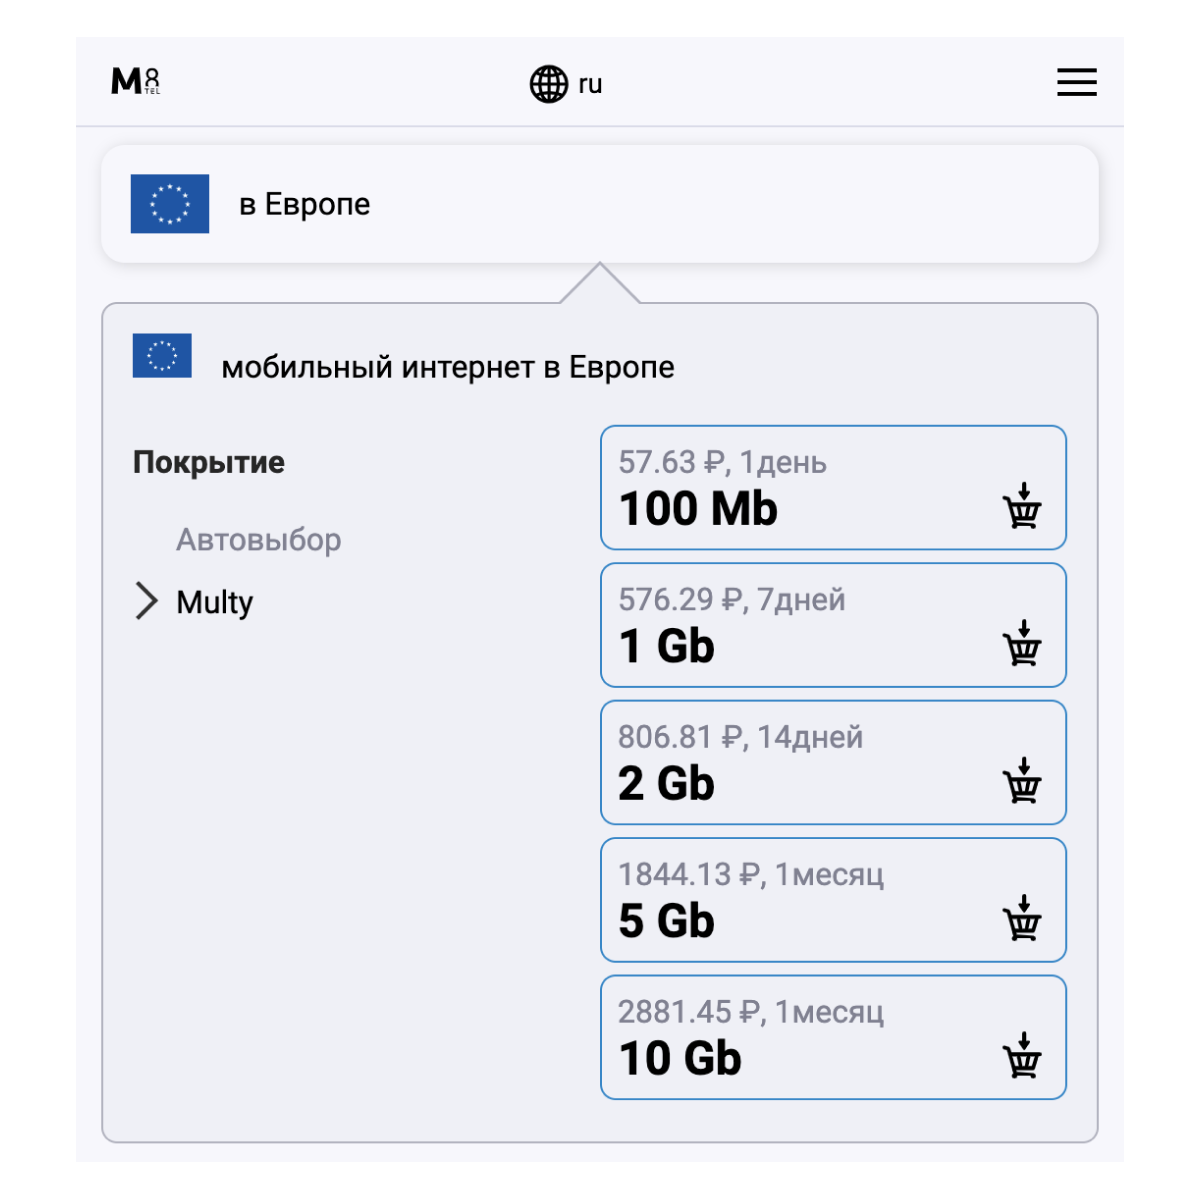Screen dimensions: 1200x1200
Task: Choose the 57.63 ₽ one-day plan
Action: (x=833, y=488)
